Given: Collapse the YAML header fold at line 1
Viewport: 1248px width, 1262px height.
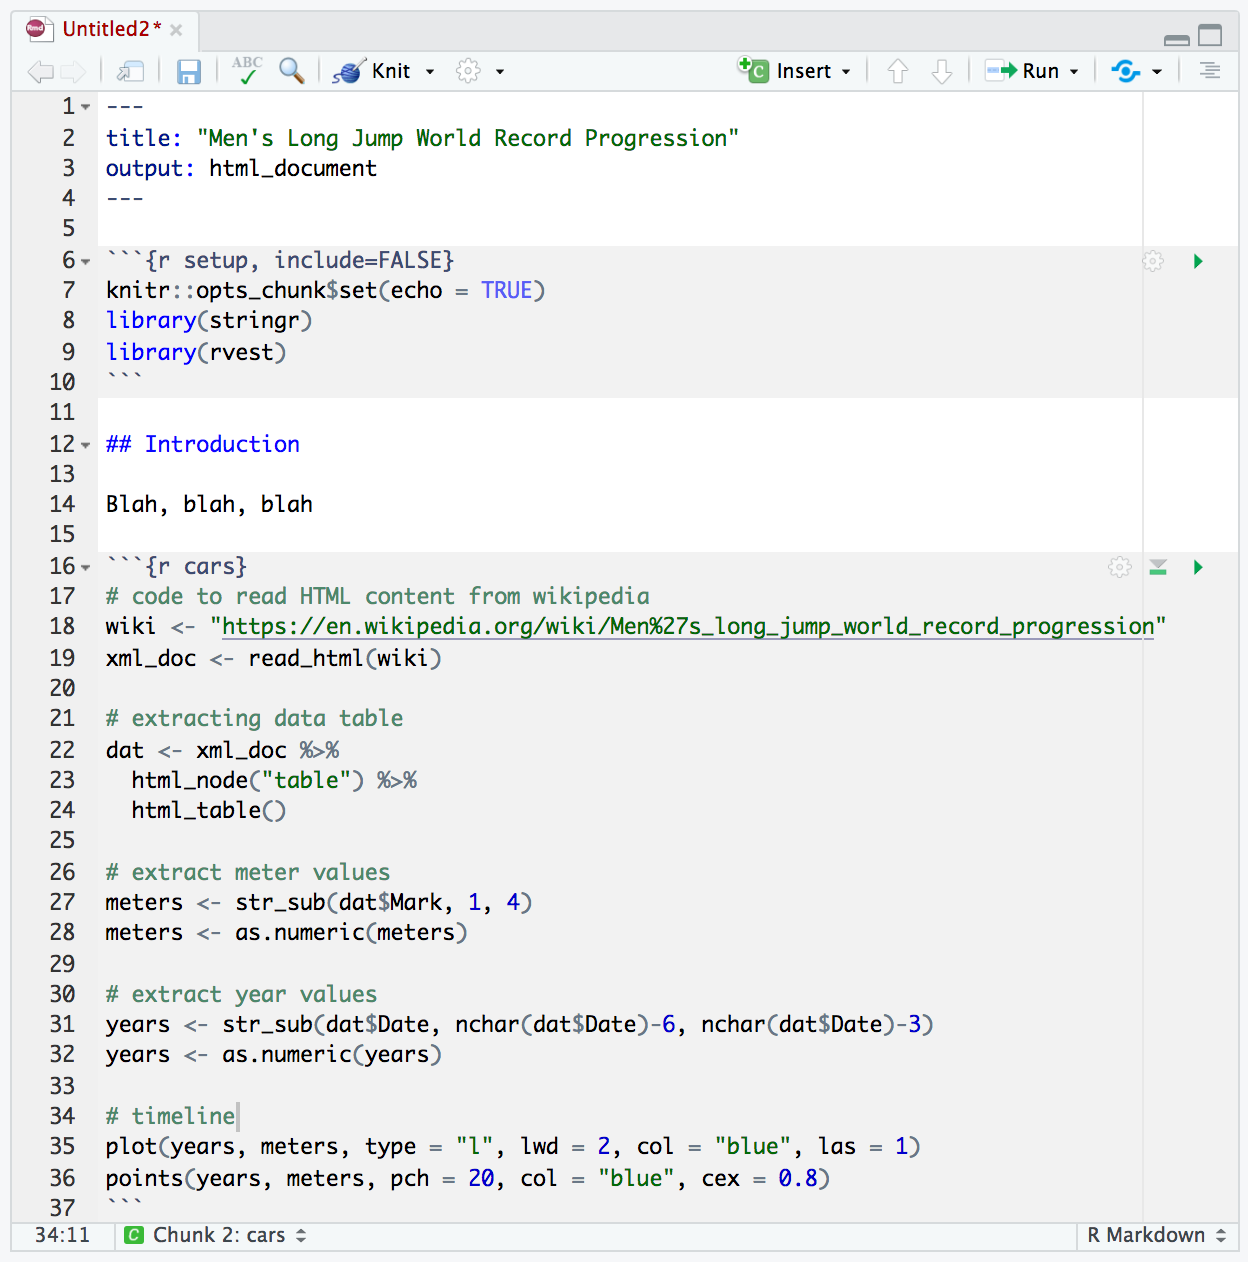Looking at the screenshot, I should tap(86, 107).
